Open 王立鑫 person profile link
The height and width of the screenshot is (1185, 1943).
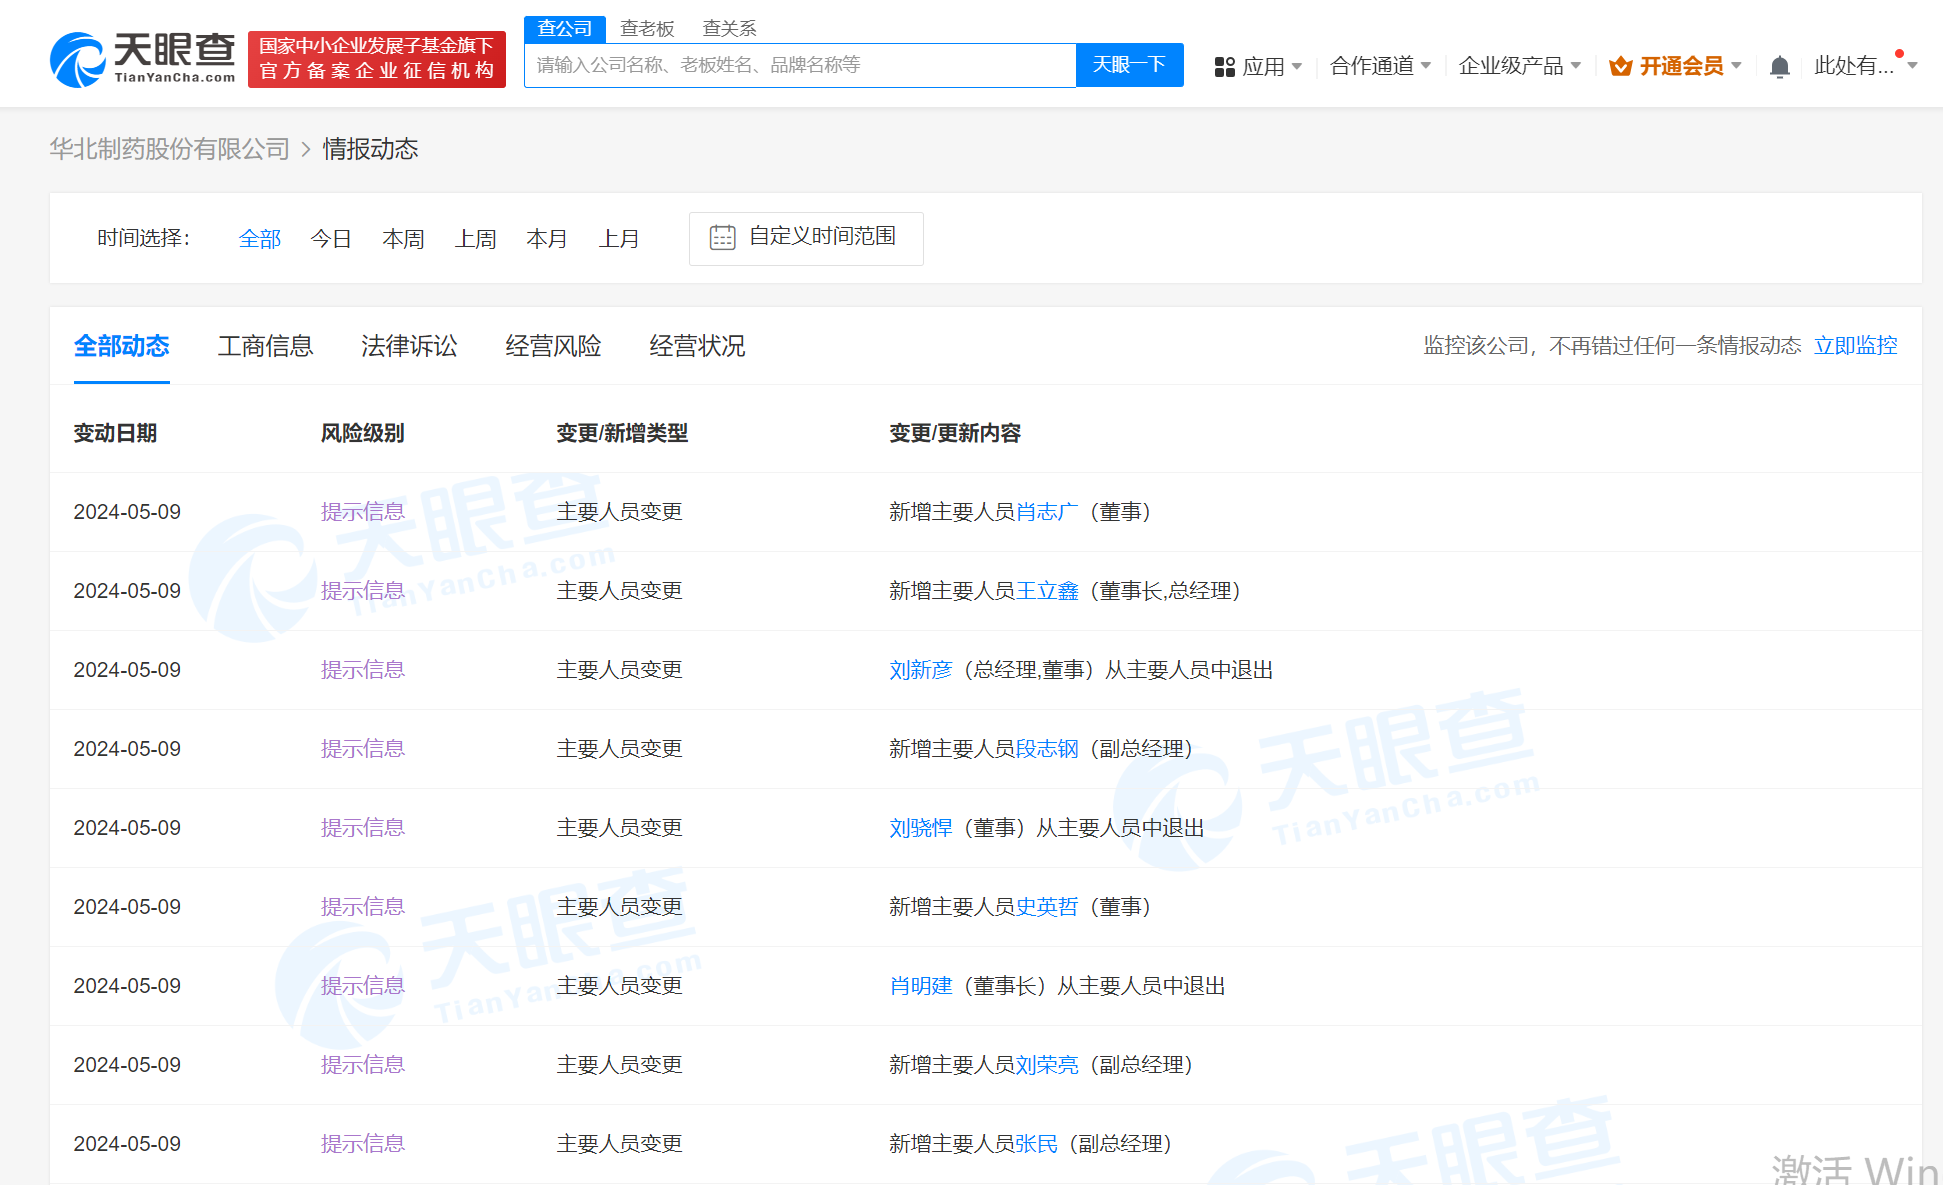pos(1047,590)
